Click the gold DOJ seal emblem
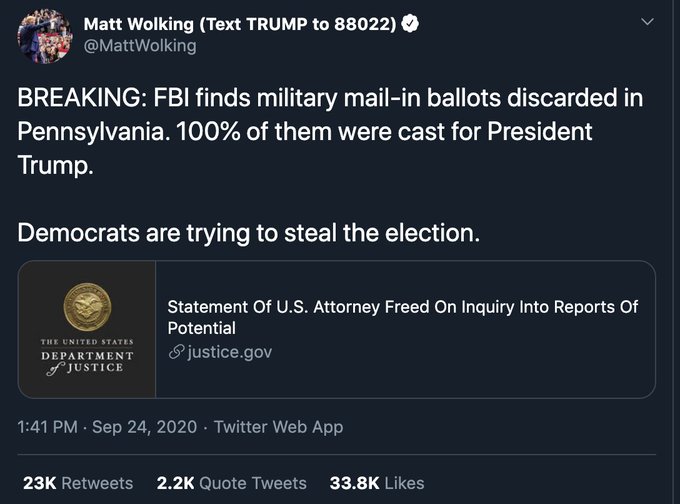Screen dimensions: 680x504 click(x=87, y=306)
